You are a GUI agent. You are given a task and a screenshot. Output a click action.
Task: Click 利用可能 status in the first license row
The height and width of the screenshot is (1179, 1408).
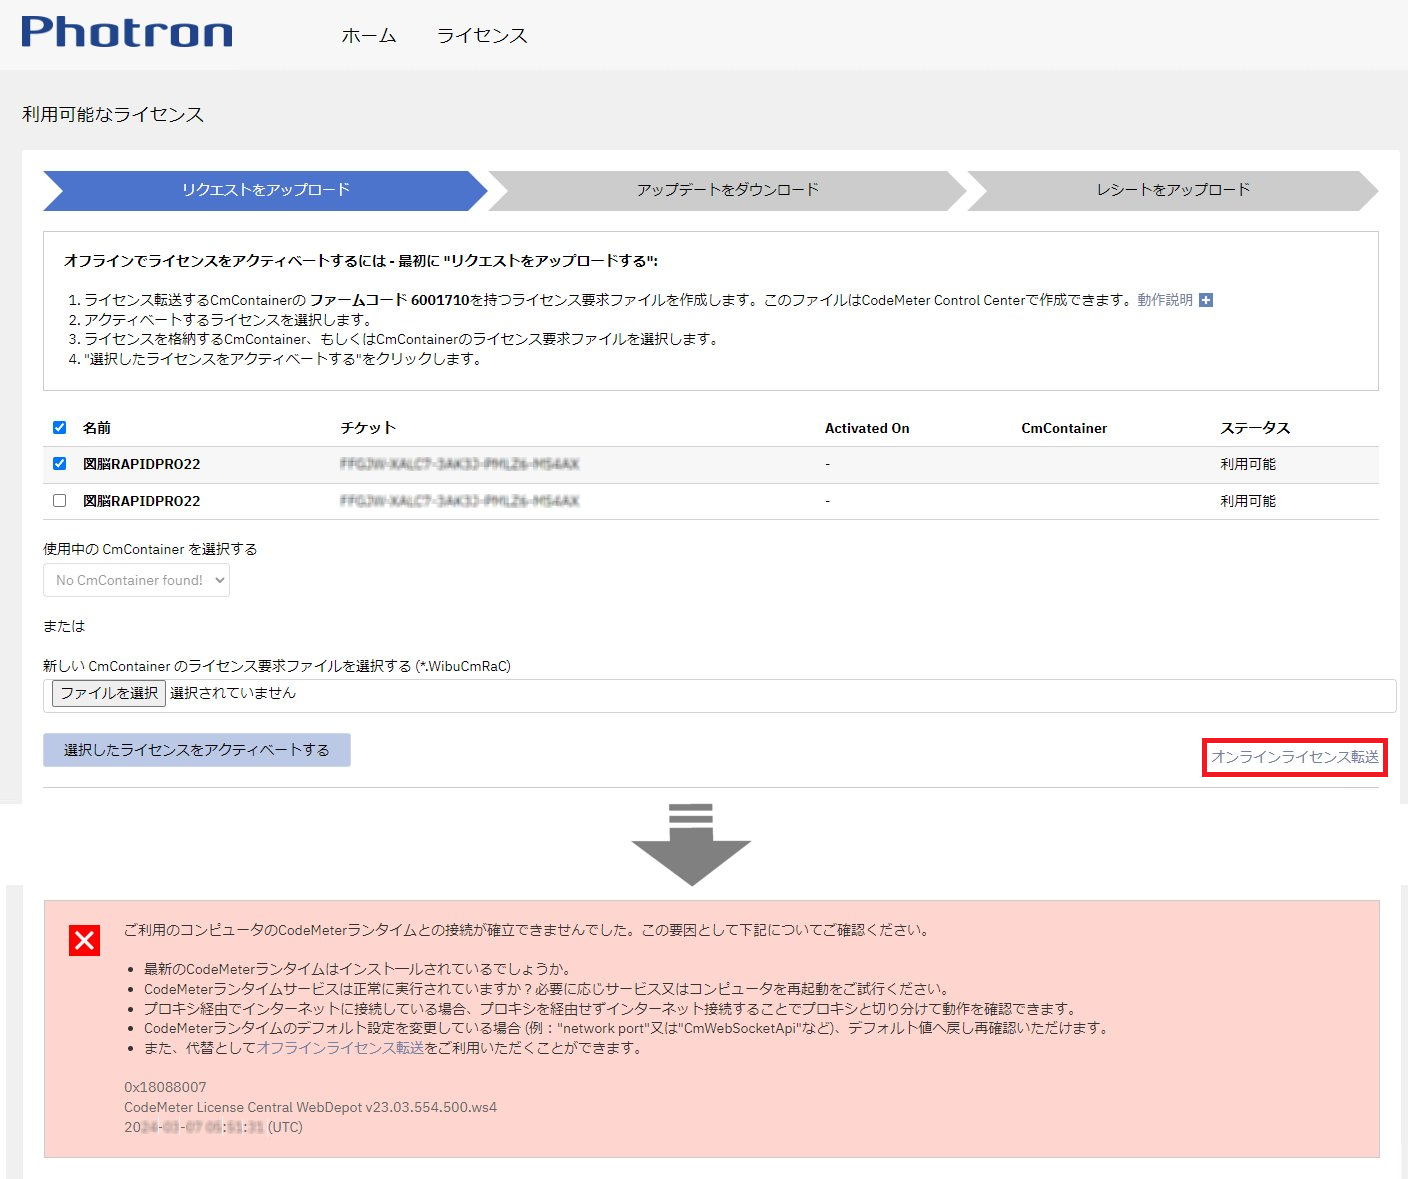[x=1248, y=464]
